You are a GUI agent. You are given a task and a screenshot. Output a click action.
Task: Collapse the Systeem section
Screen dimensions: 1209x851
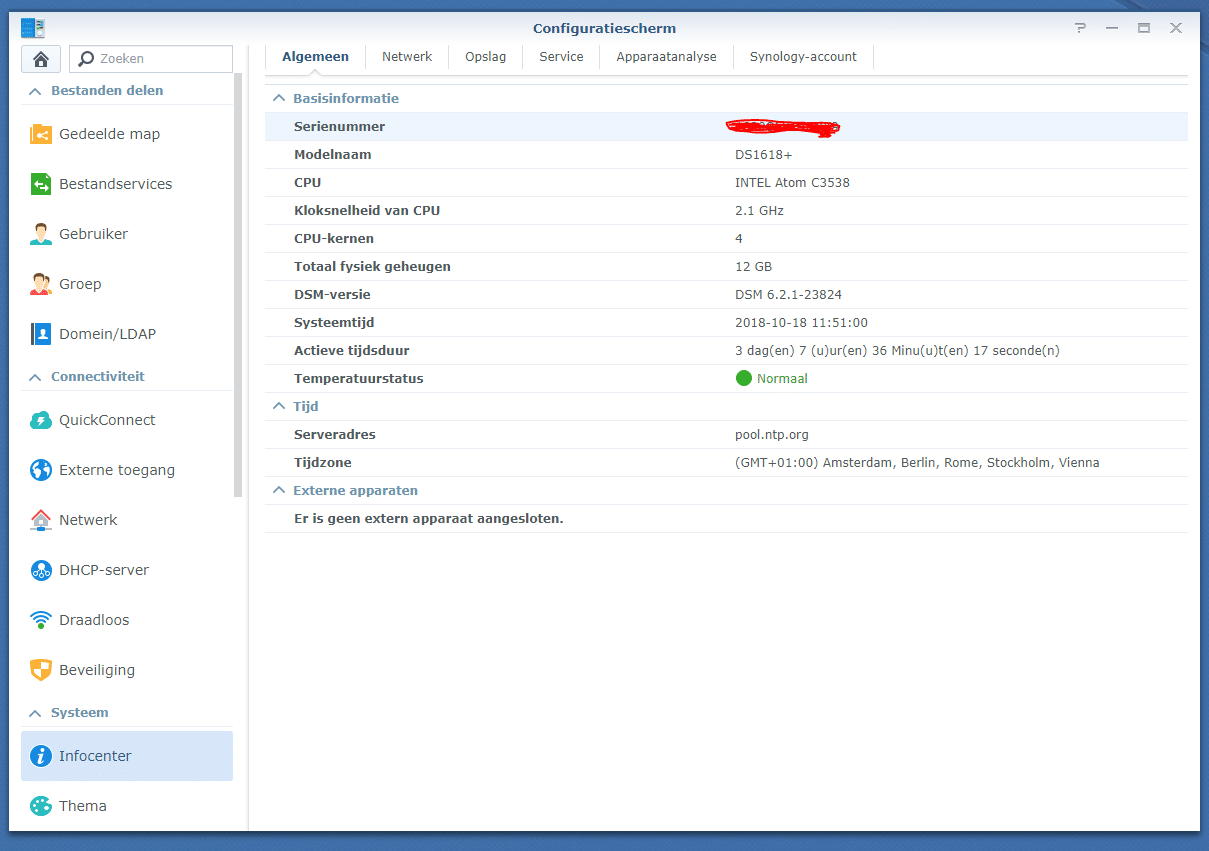(x=35, y=713)
